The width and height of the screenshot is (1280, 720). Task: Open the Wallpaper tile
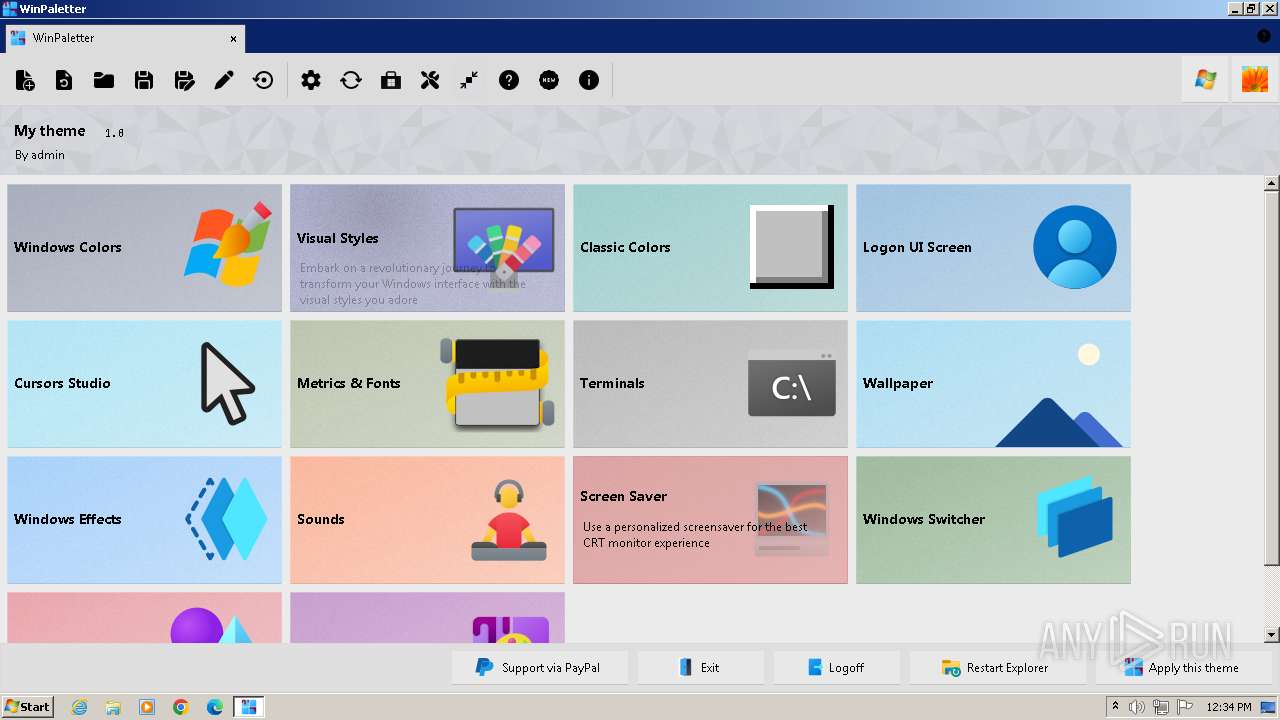(993, 384)
